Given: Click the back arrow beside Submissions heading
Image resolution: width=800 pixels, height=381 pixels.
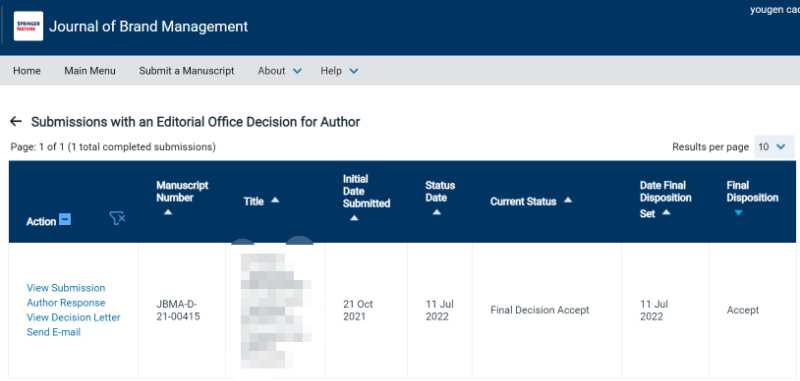Looking at the screenshot, I should click(x=16, y=121).
